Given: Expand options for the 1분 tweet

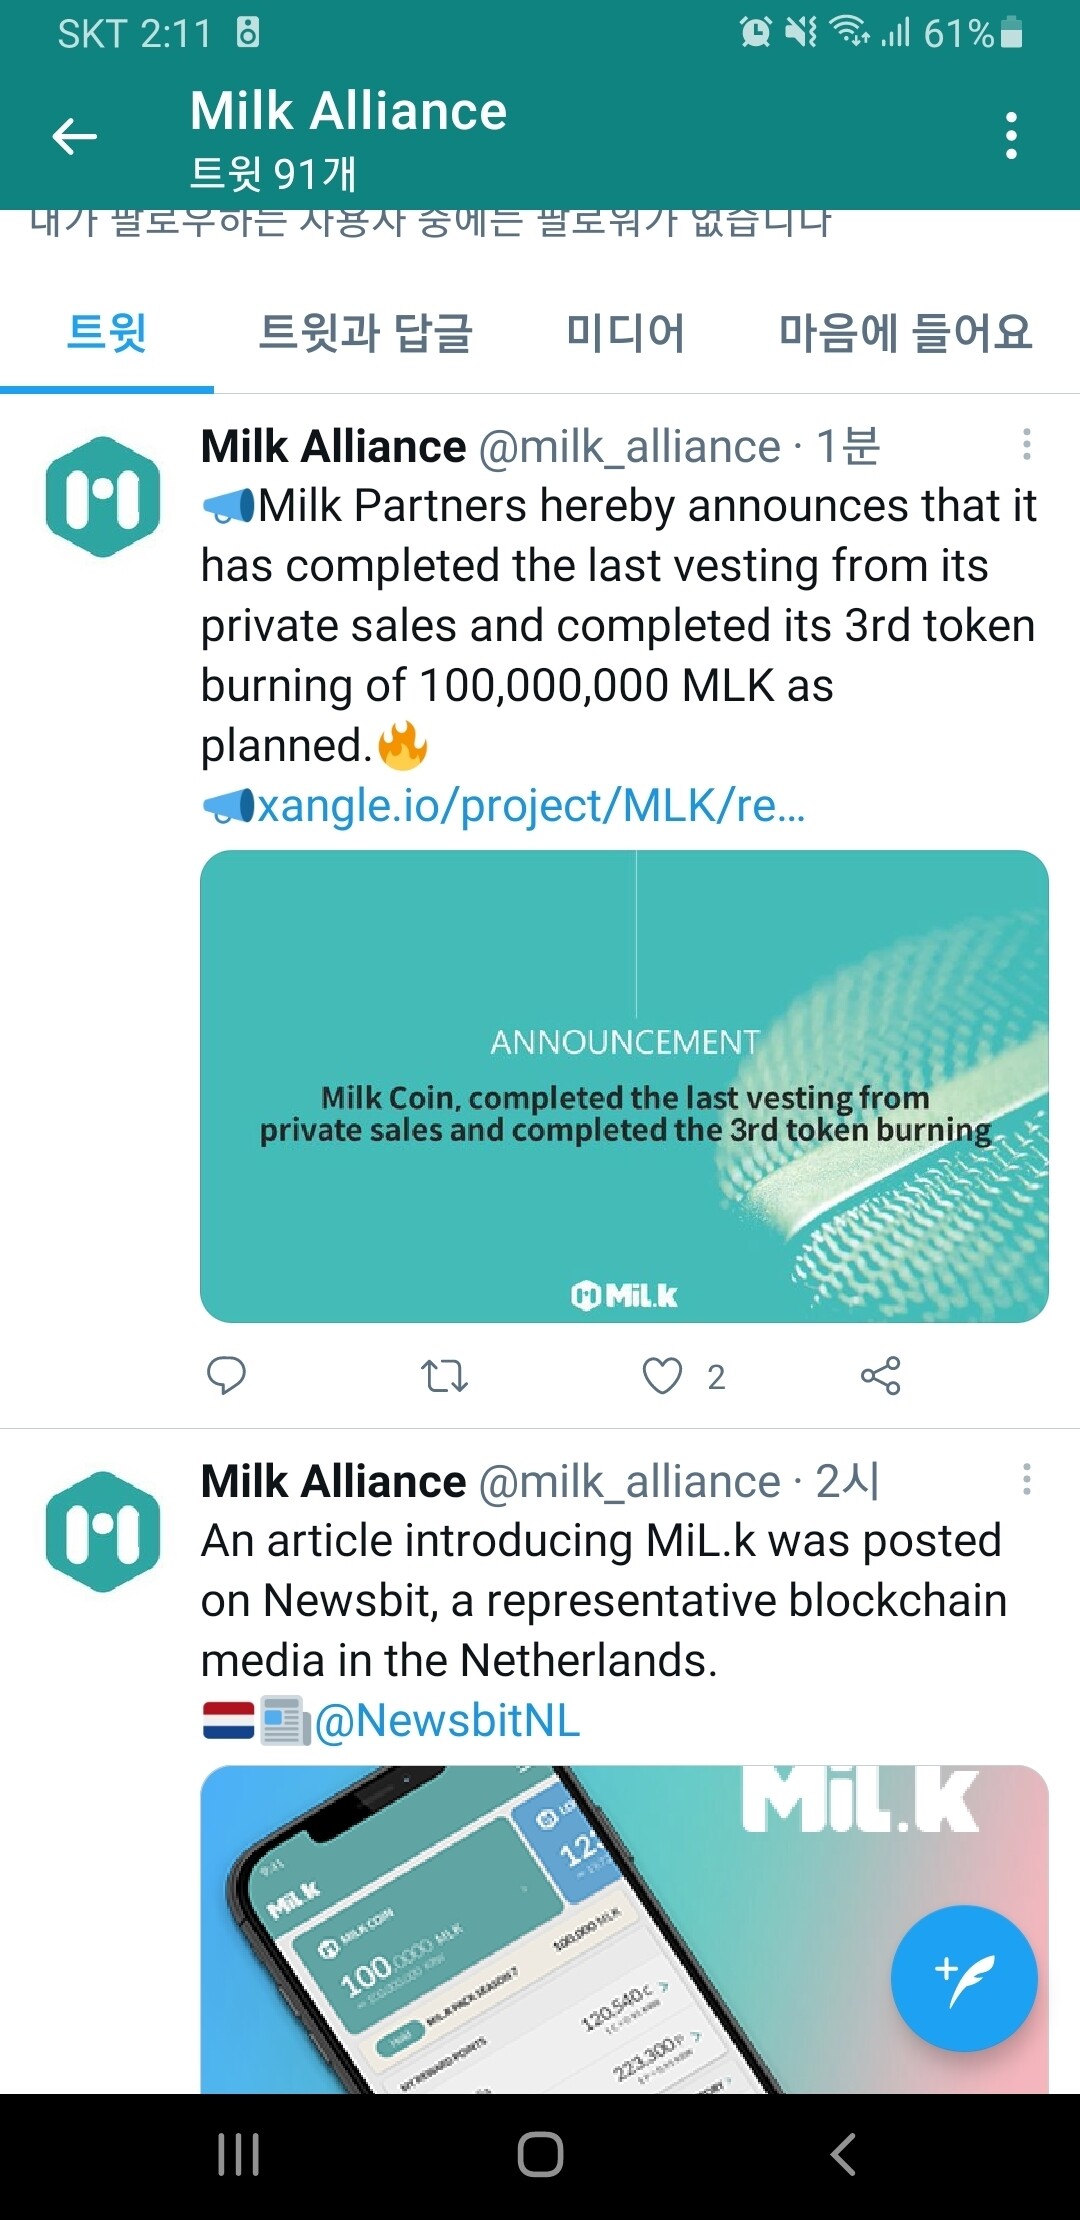Looking at the screenshot, I should click(1026, 445).
